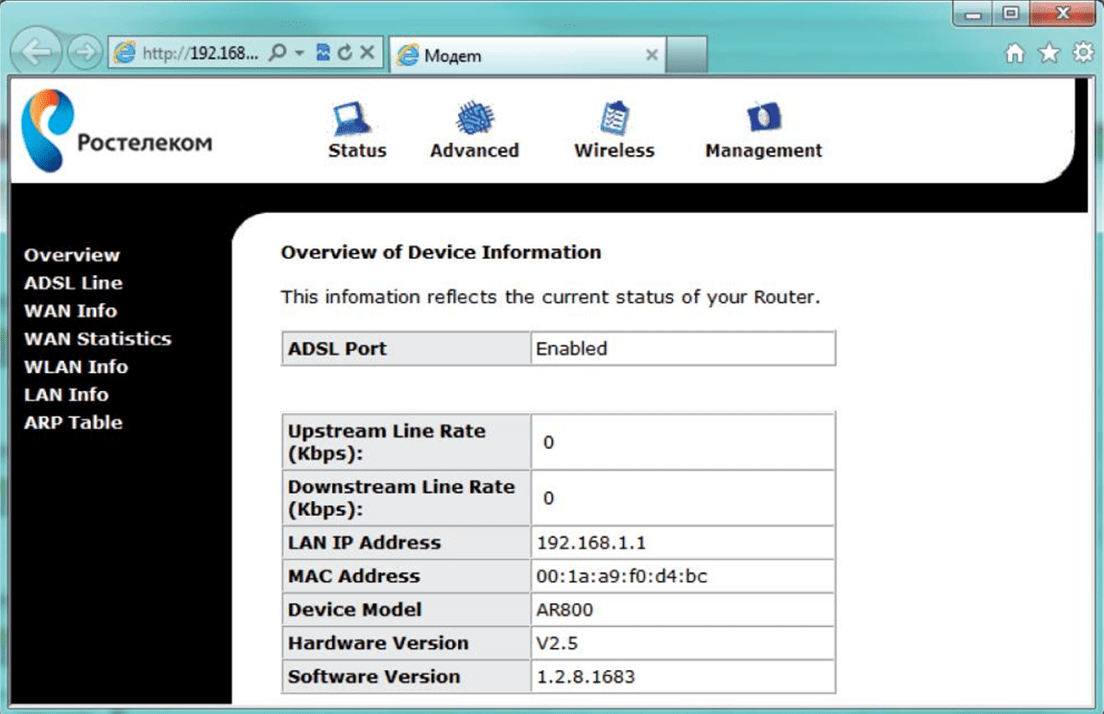The height and width of the screenshot is (714, 1104).
Task: Open browser Tools gear icon
Action: [1083, 52]
